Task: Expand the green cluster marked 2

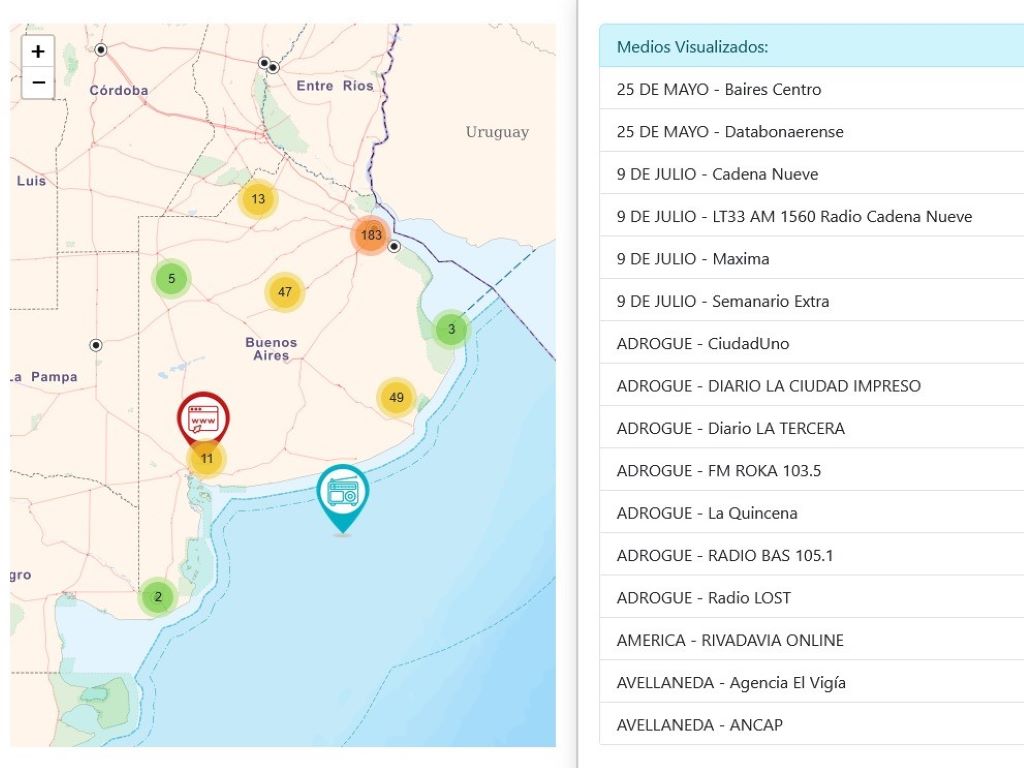Action: [157, 597]
